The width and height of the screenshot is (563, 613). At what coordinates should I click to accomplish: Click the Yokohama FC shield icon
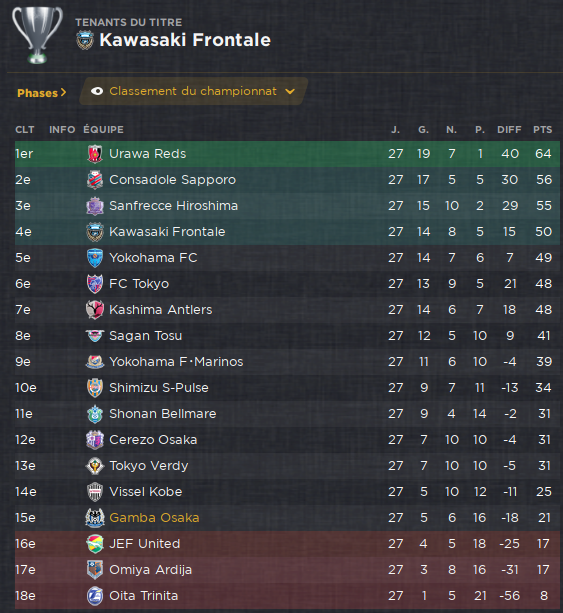(95, 258)
